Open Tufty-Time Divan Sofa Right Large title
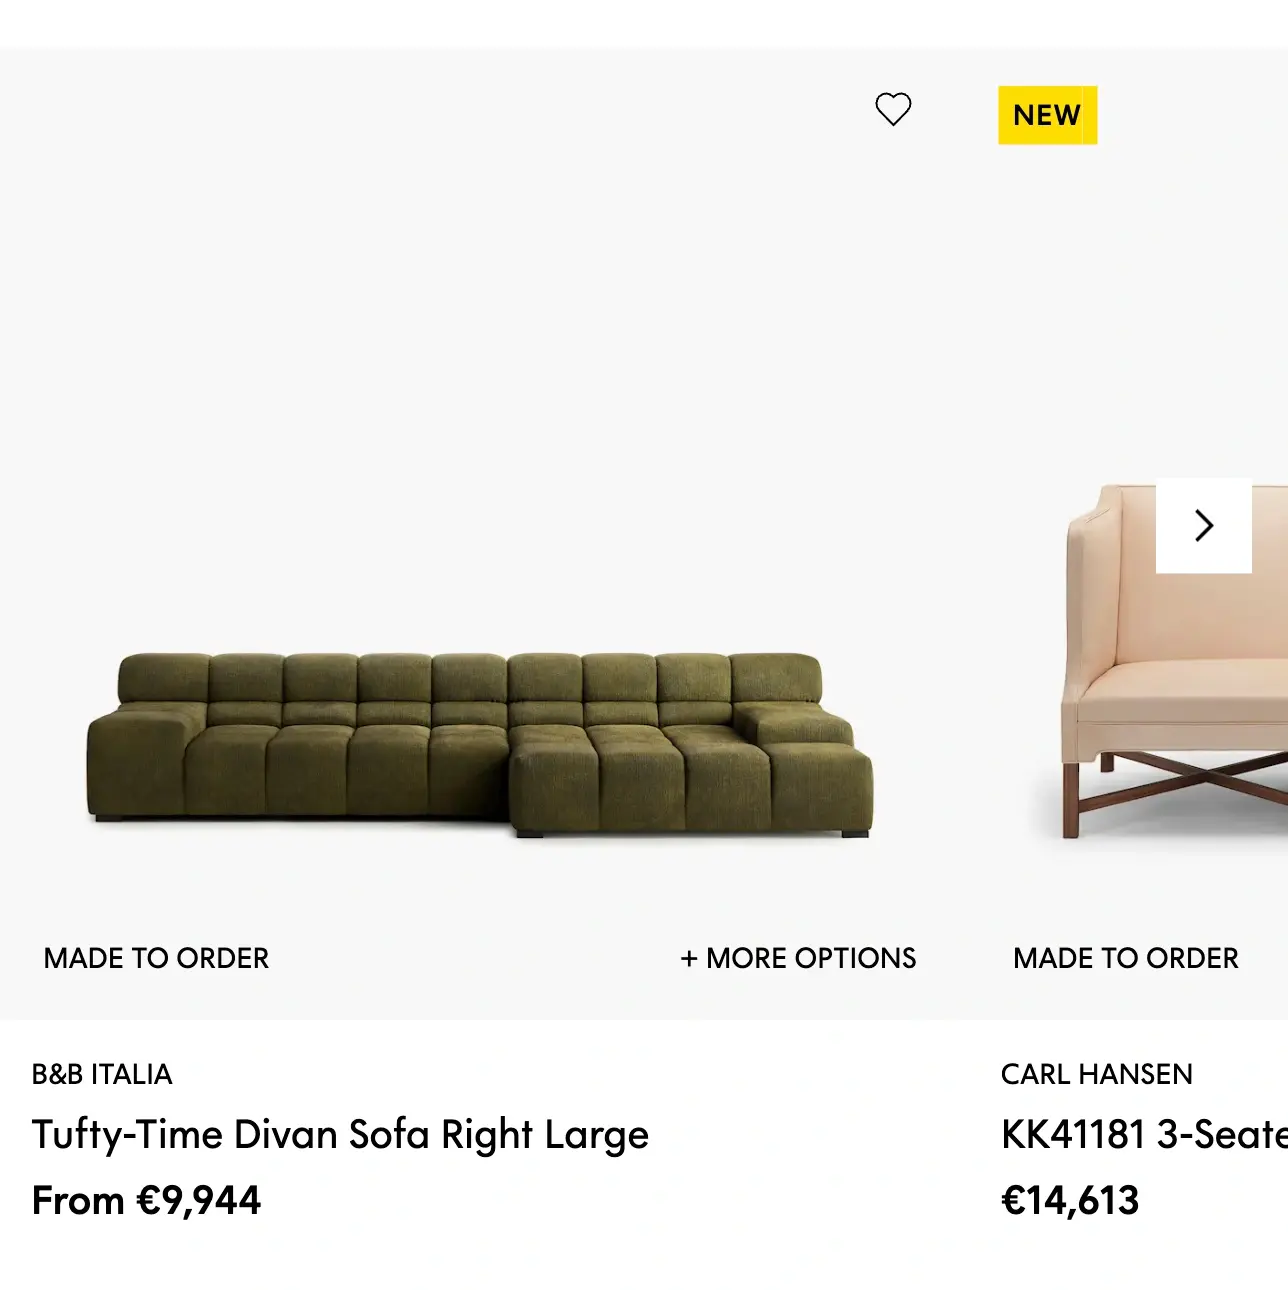The image size is (1288, 1290). point(340,1135)
